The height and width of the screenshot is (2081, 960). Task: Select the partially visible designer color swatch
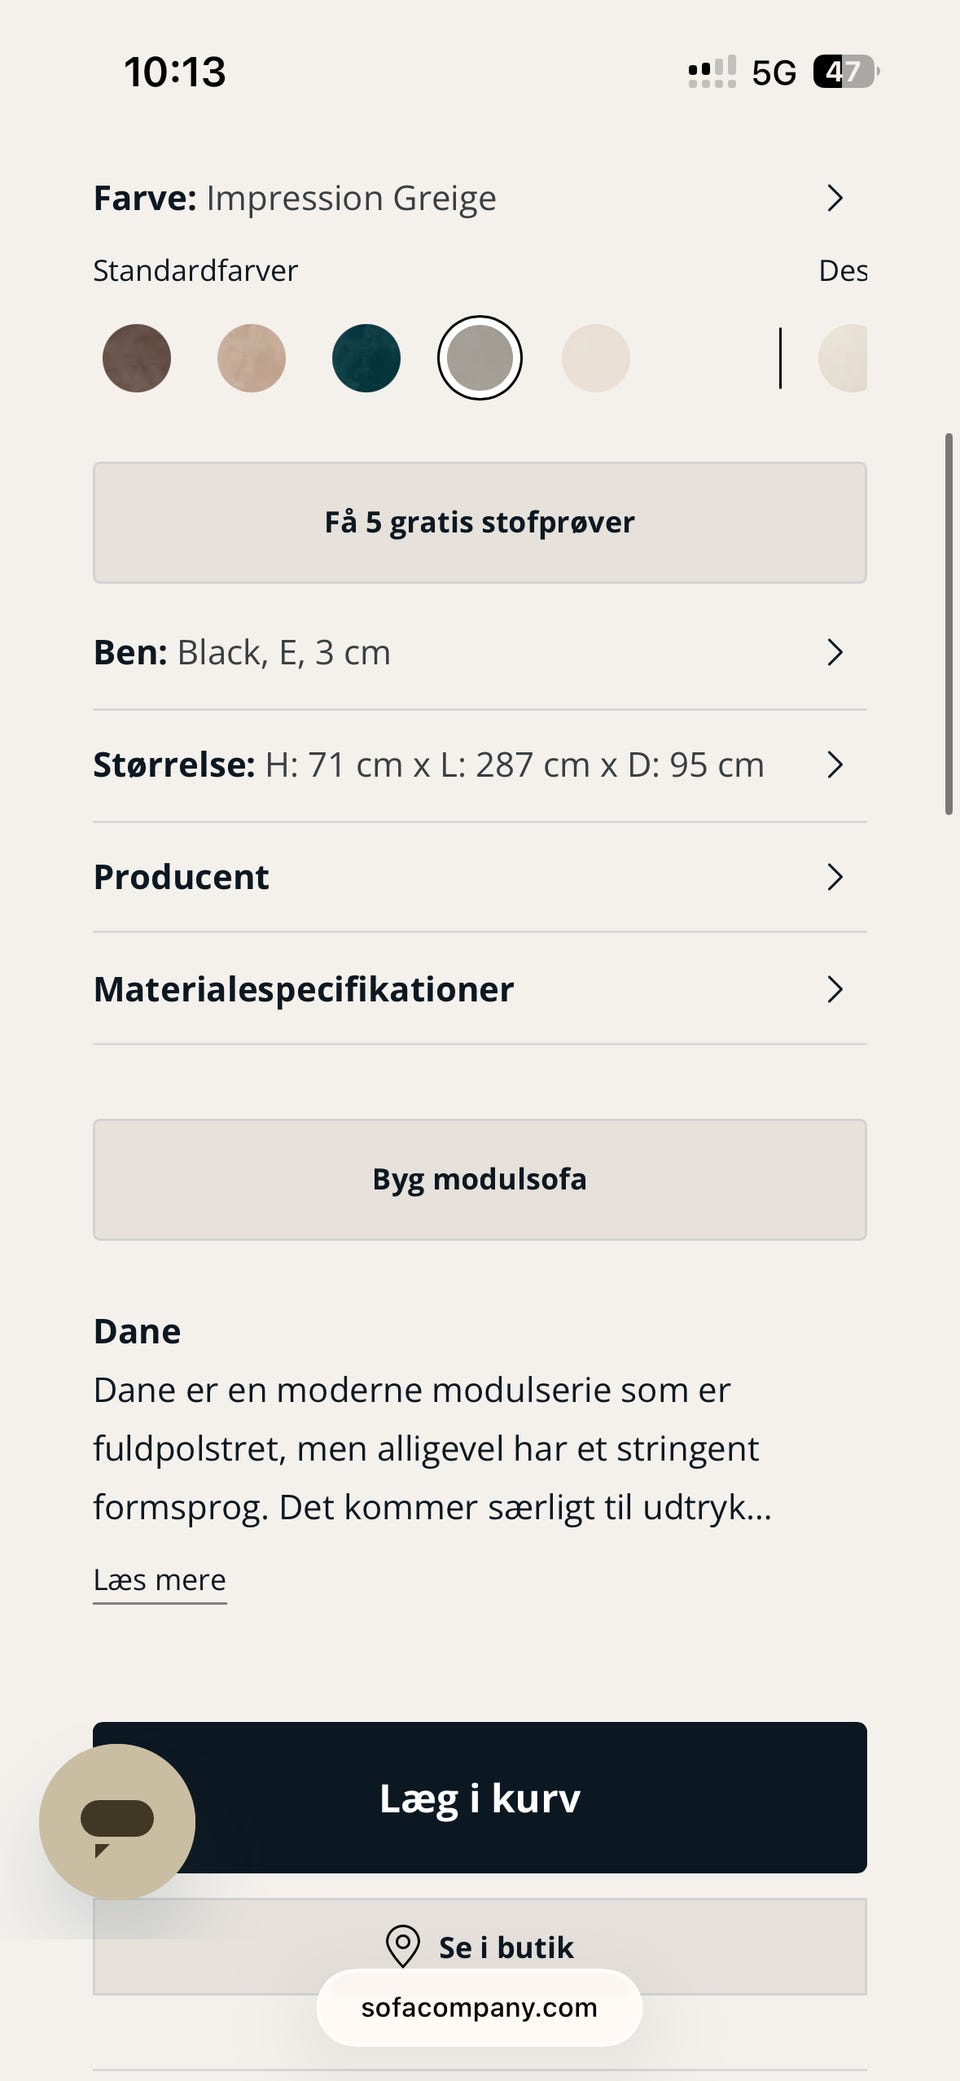(846, 358)
